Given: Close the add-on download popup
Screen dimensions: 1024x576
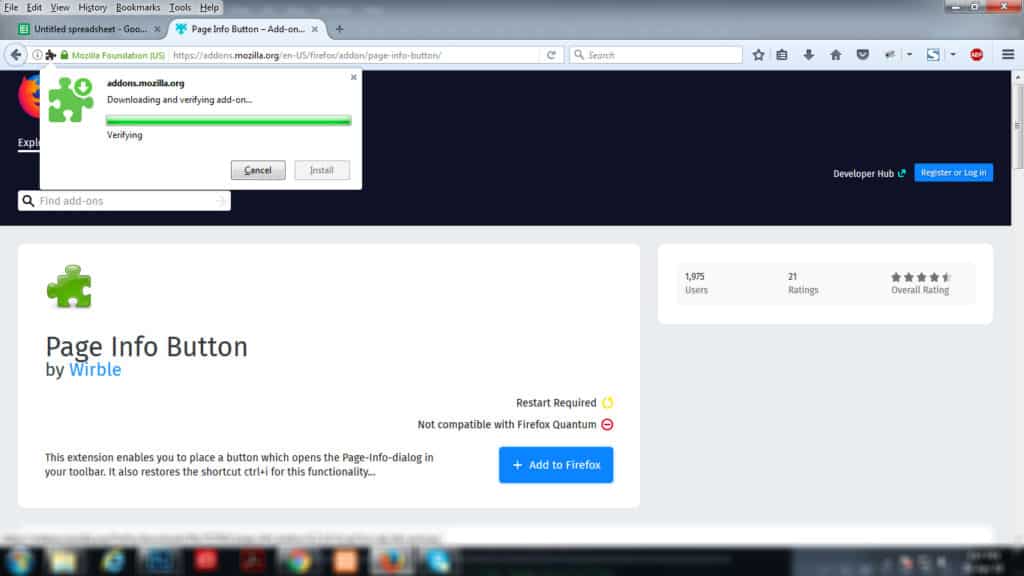Looking at the screenshot, I should pos(353,77).
